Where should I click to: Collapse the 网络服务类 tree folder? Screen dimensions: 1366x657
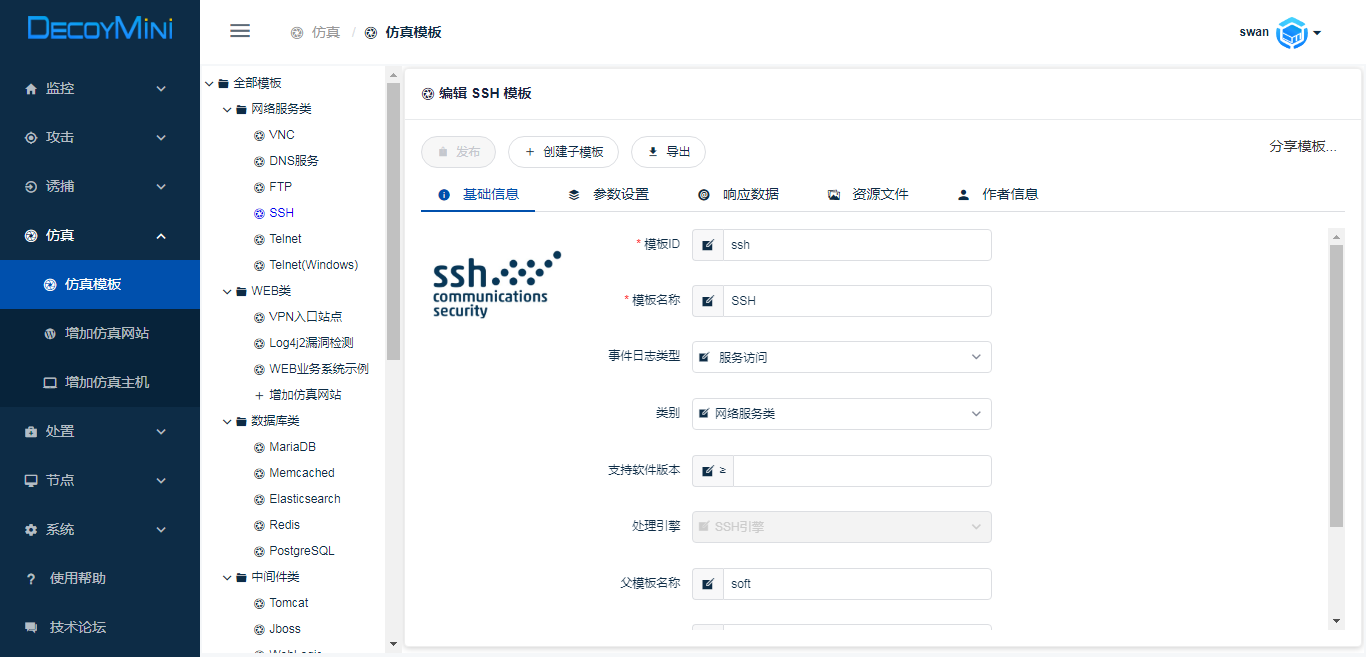(x=227, y=109)
